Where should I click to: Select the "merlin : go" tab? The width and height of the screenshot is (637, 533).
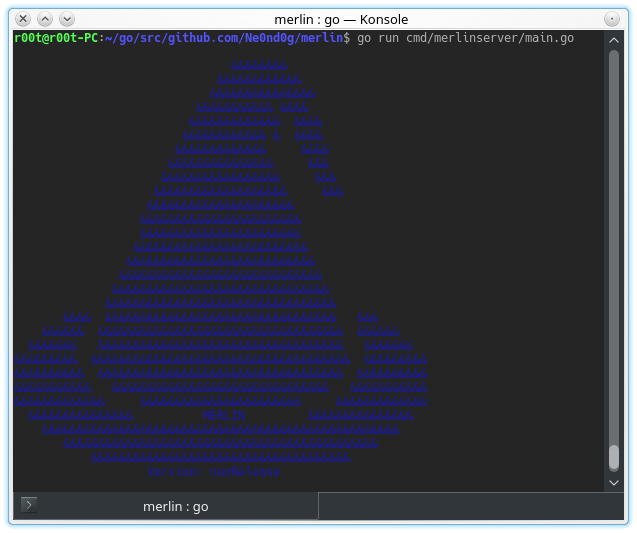(175, 506)
